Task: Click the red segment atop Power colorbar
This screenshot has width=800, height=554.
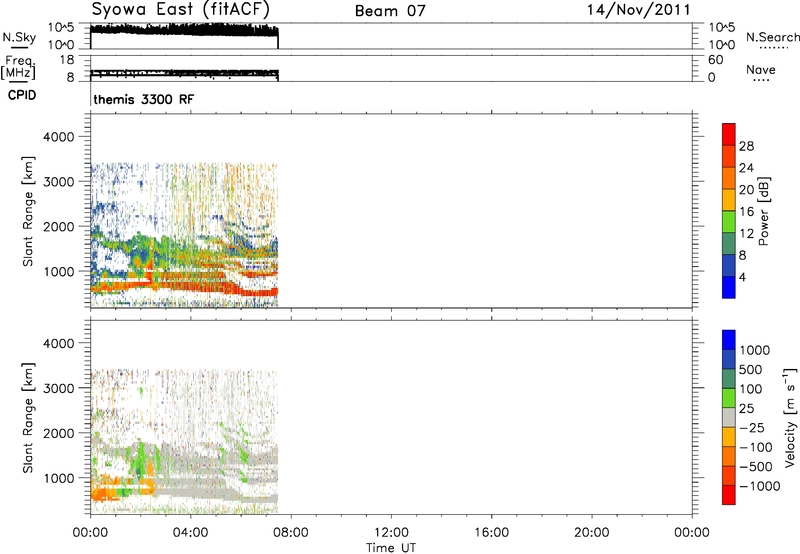Action: (729, 134)
